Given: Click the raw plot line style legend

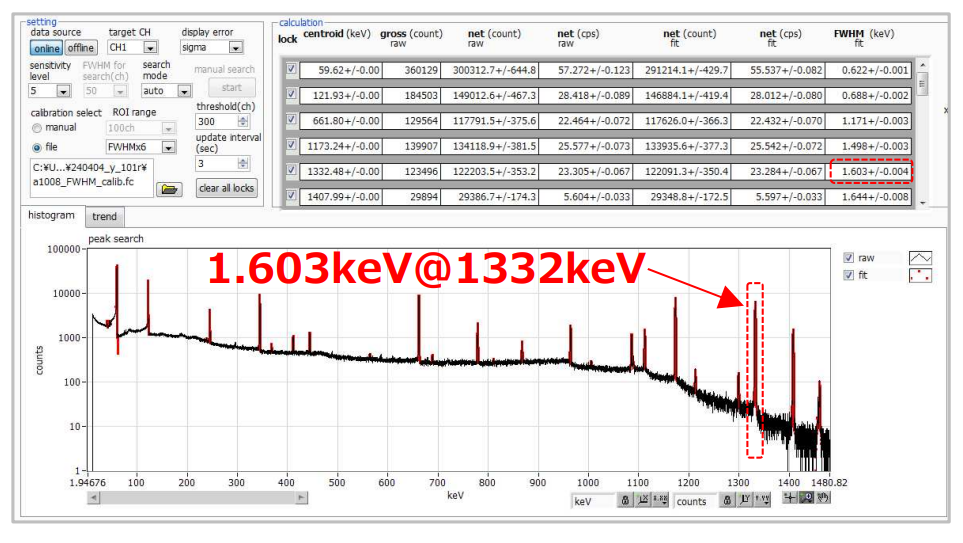Looking at the screenshot, I should coord(919,257).
